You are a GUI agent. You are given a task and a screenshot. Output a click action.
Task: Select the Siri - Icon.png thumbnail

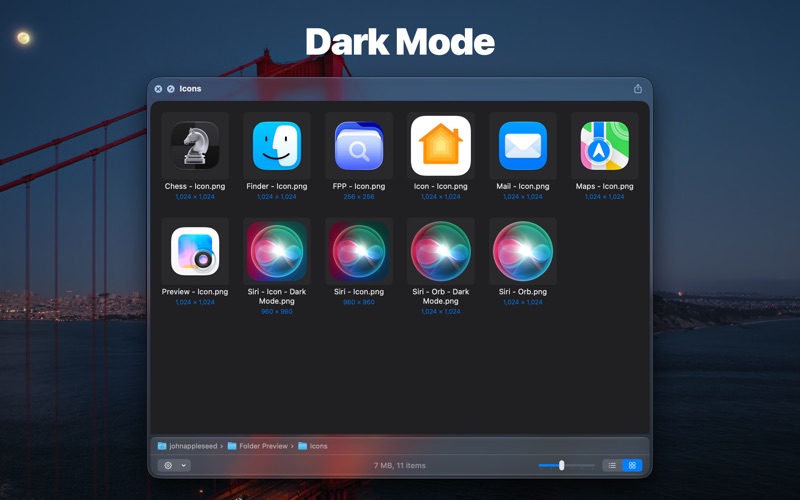coord(359,251)
